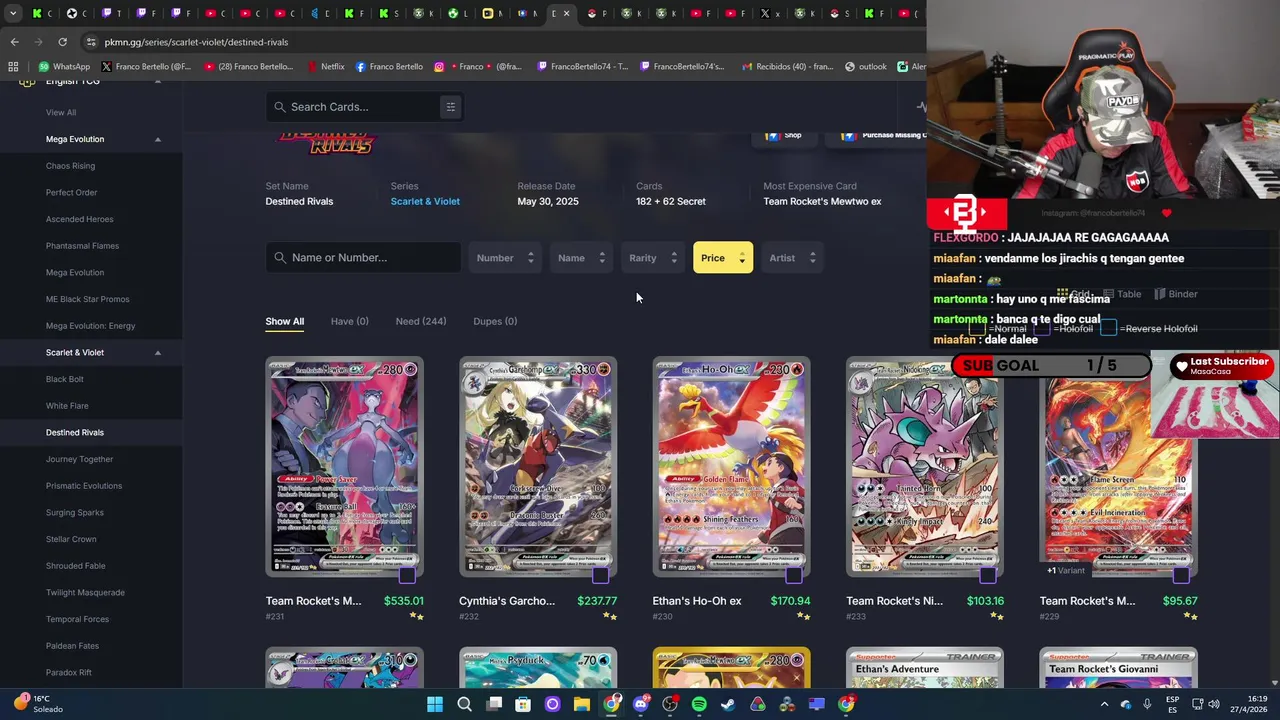Open Discord from the taskbar
Screen dimensions: 1280x720
(640, 704)
